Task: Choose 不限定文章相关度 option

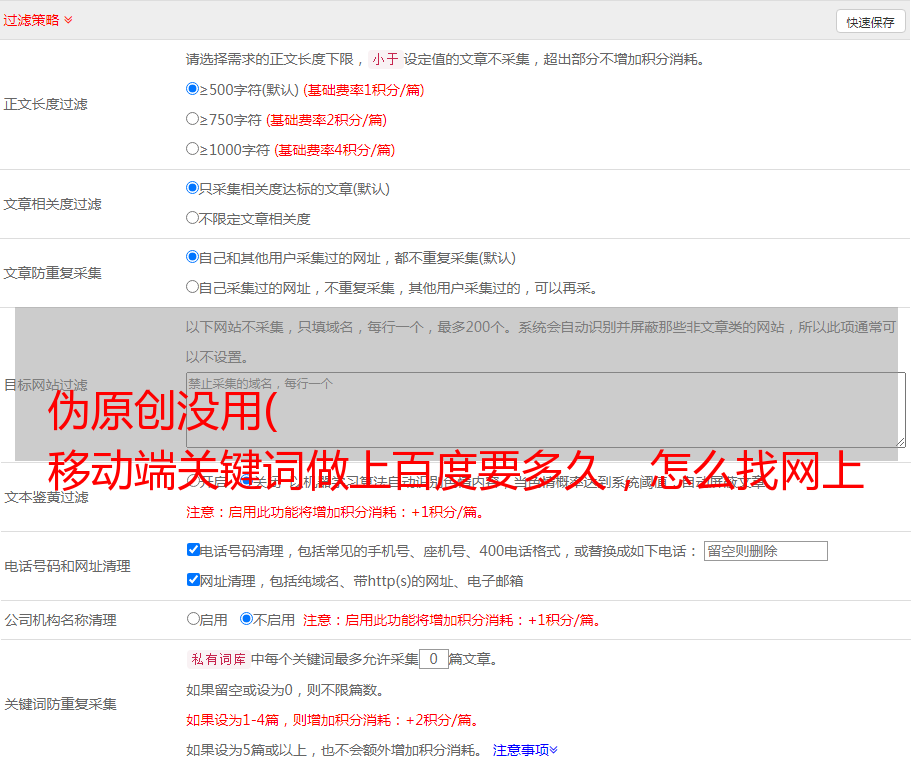Action: click(193, 218)
